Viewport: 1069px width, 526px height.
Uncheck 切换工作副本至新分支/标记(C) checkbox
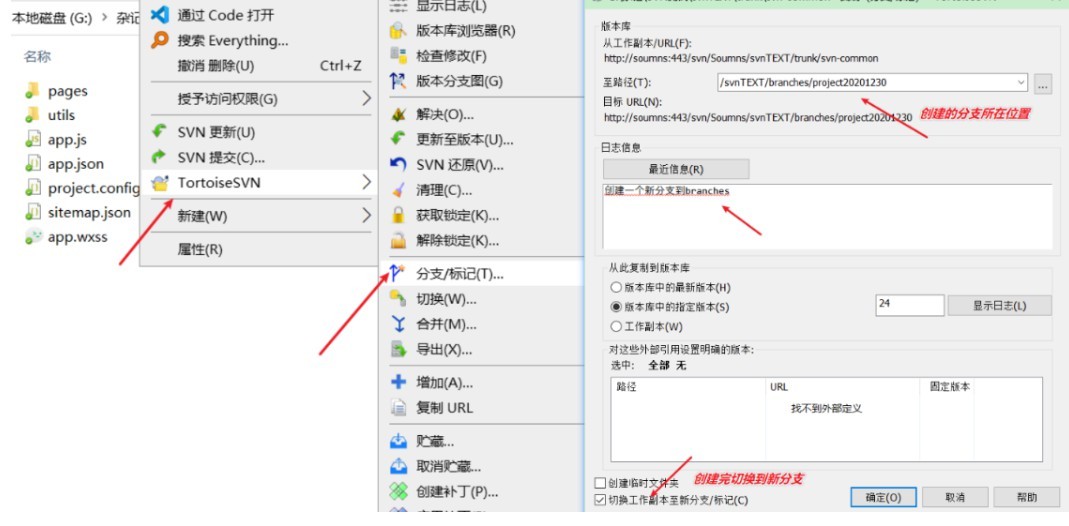(x=600, y=500)
